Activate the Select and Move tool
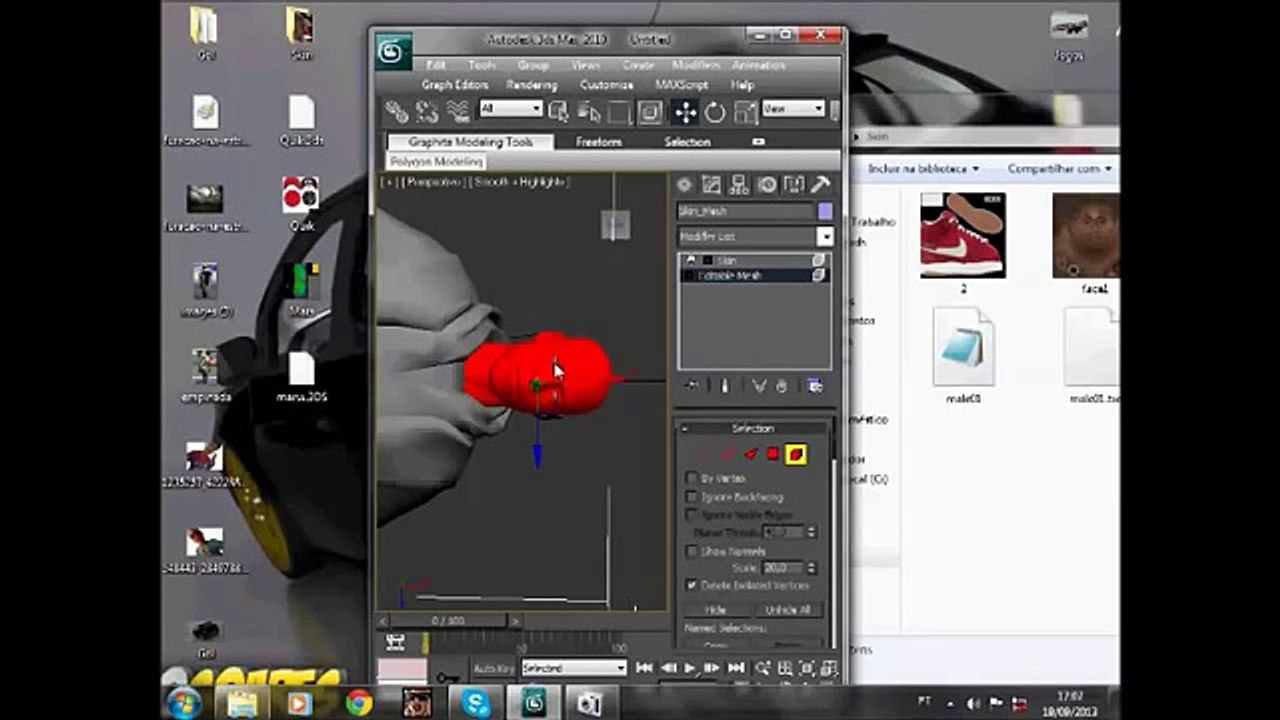Image resolution: width=1280 pixels, height=720 pixels. tap(685, 112)
